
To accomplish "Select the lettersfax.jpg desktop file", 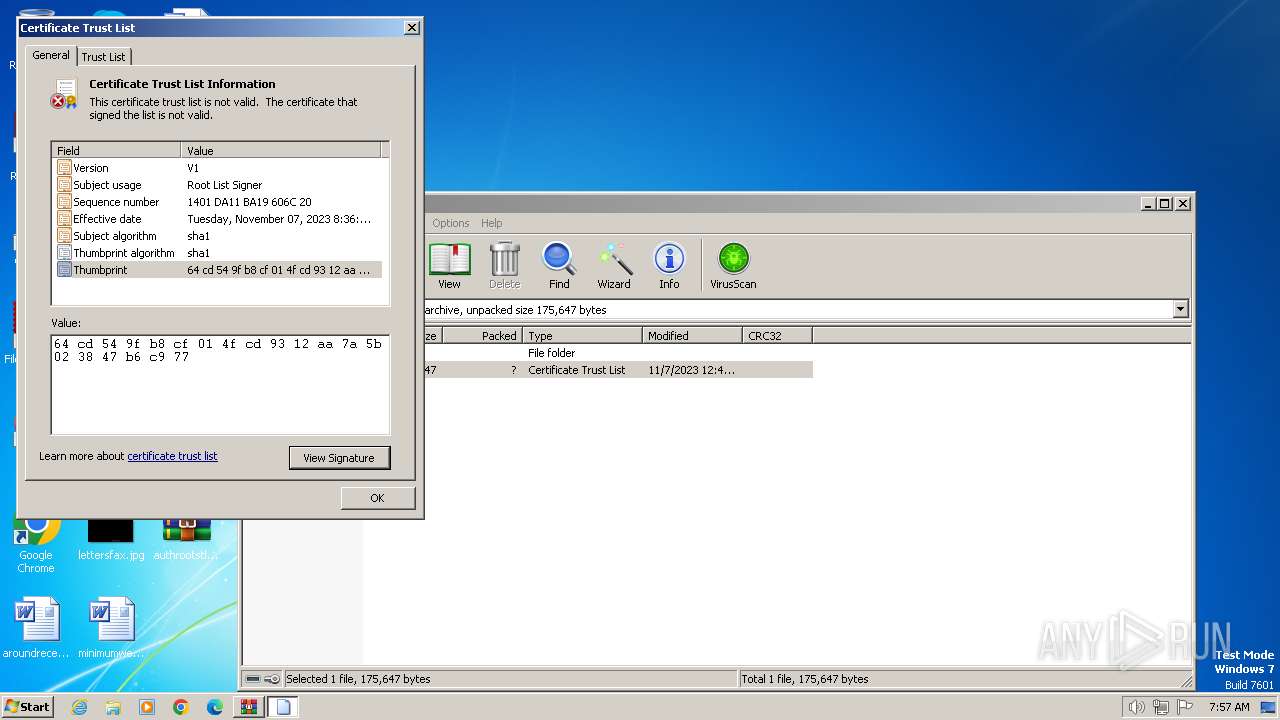I will coord(111,541).
